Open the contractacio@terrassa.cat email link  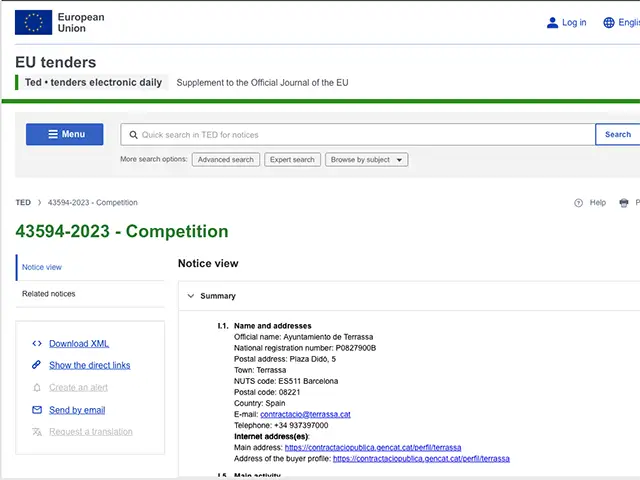point(305,414)
